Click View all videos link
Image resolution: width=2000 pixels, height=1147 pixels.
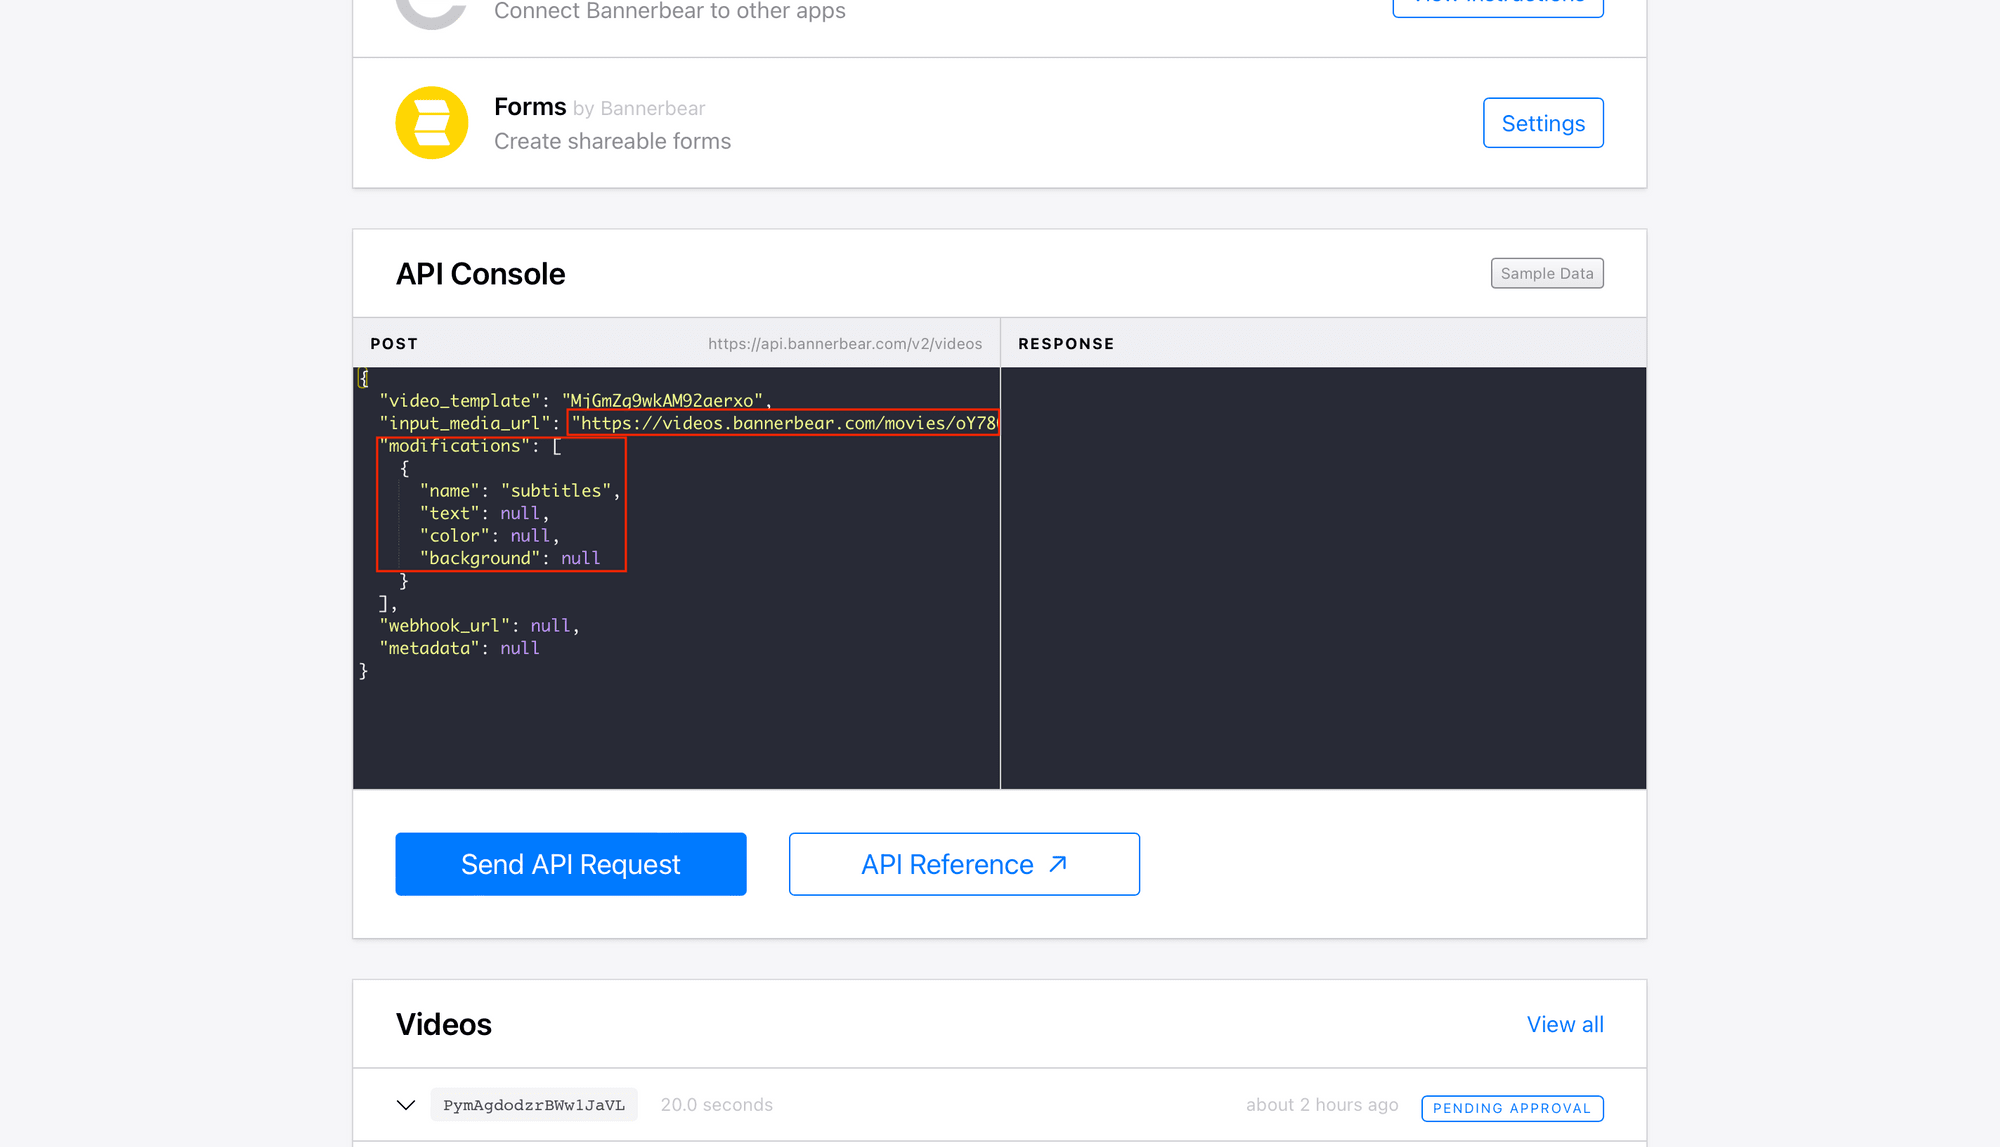1564,1024
